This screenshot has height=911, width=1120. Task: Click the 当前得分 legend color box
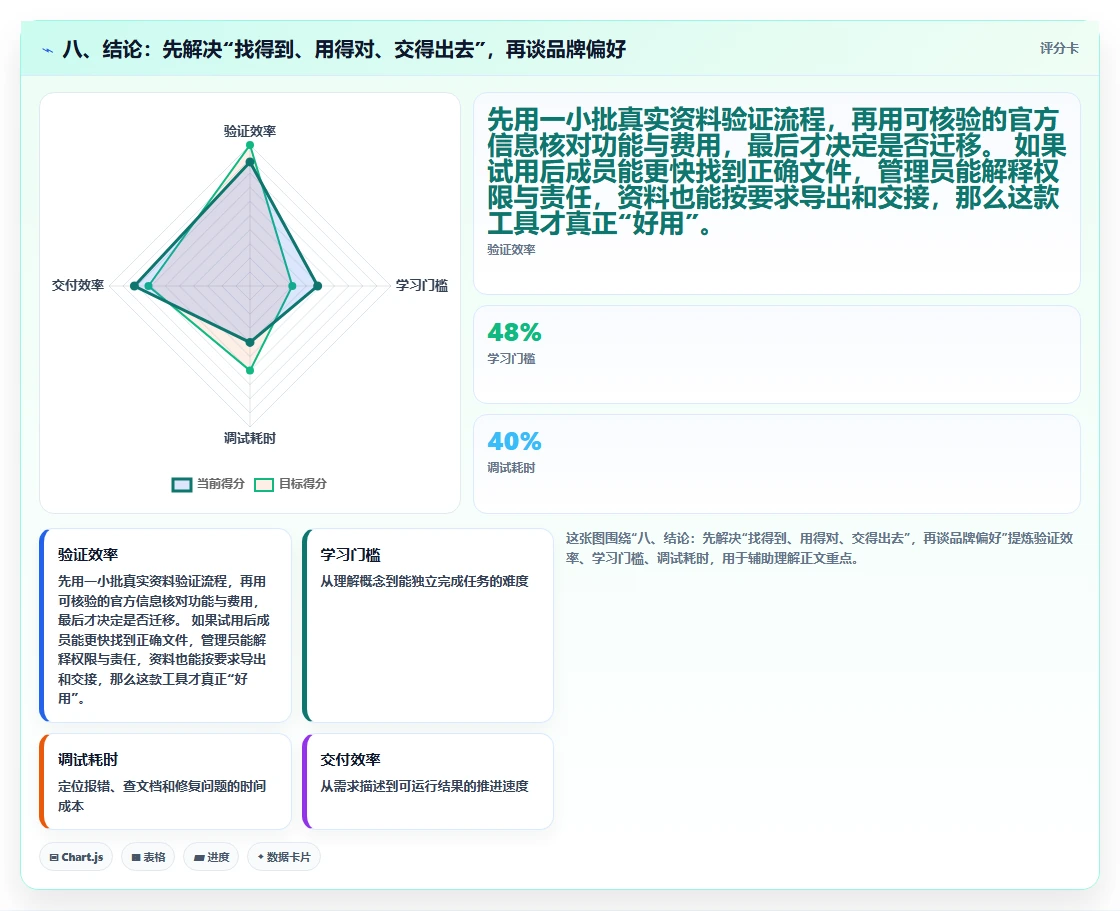click(182, 484)
